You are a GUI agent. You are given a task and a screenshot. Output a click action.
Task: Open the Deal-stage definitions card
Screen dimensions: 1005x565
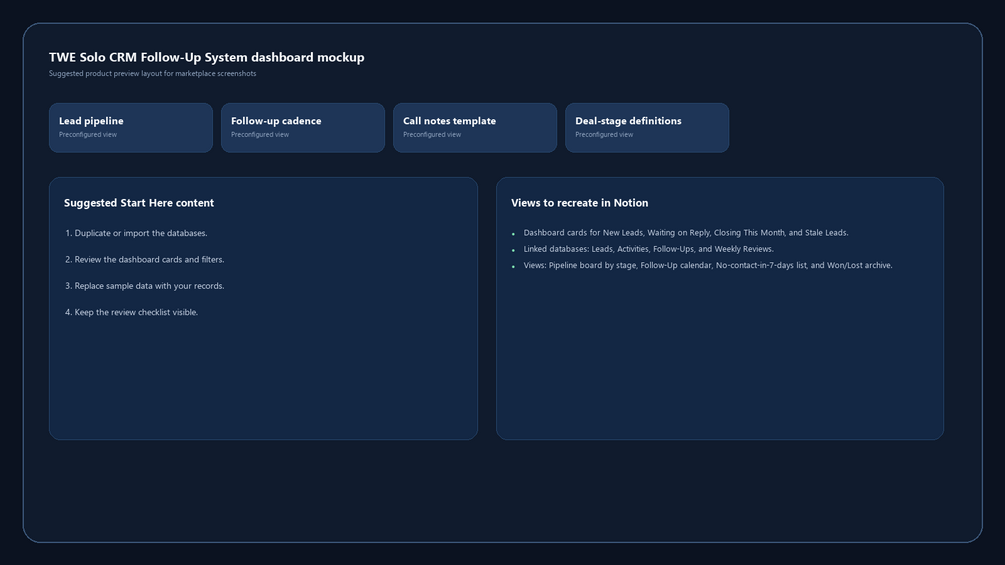point(647,127)
